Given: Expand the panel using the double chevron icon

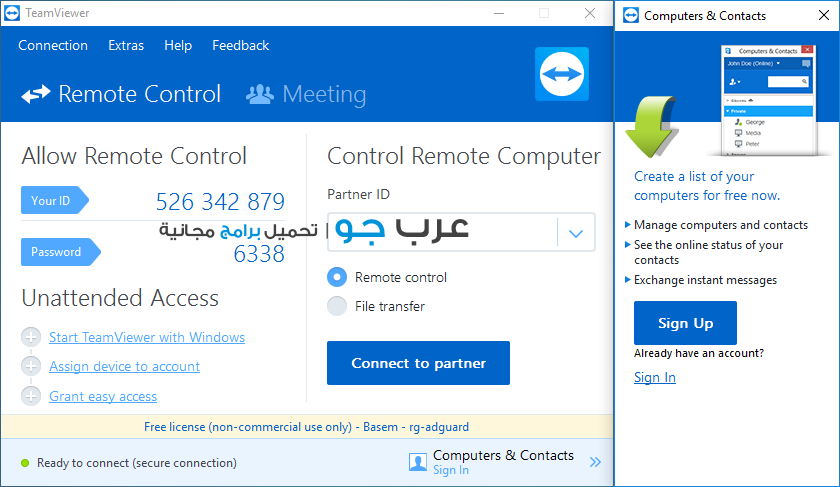Looking at the screenshot, I should click(595, 462).
